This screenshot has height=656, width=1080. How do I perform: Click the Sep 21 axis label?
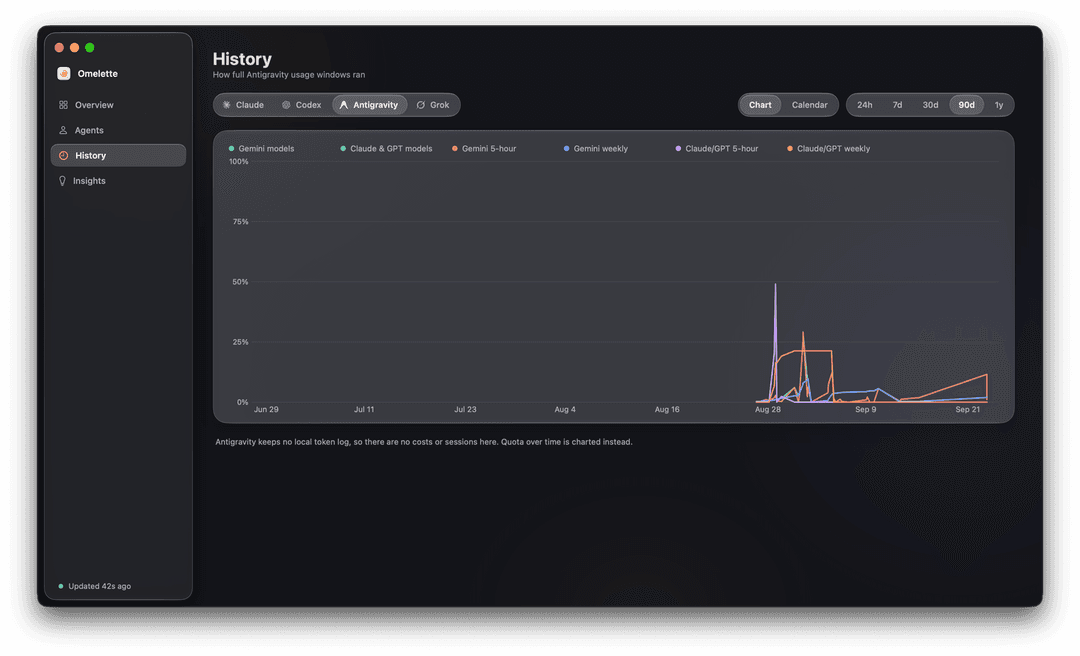(967, 409)
